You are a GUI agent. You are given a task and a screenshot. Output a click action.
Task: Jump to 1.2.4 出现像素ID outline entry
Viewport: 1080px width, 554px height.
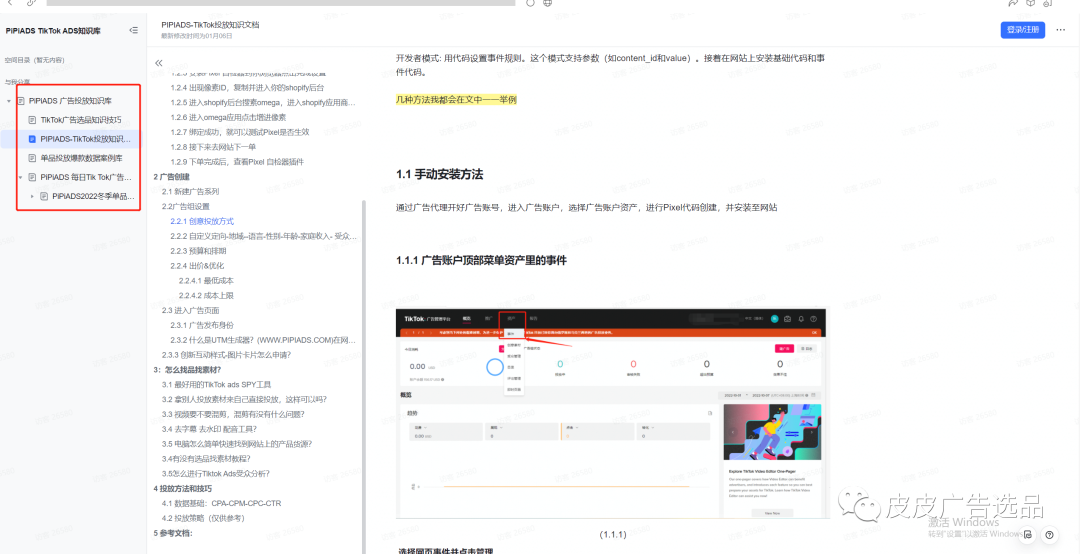247,88
